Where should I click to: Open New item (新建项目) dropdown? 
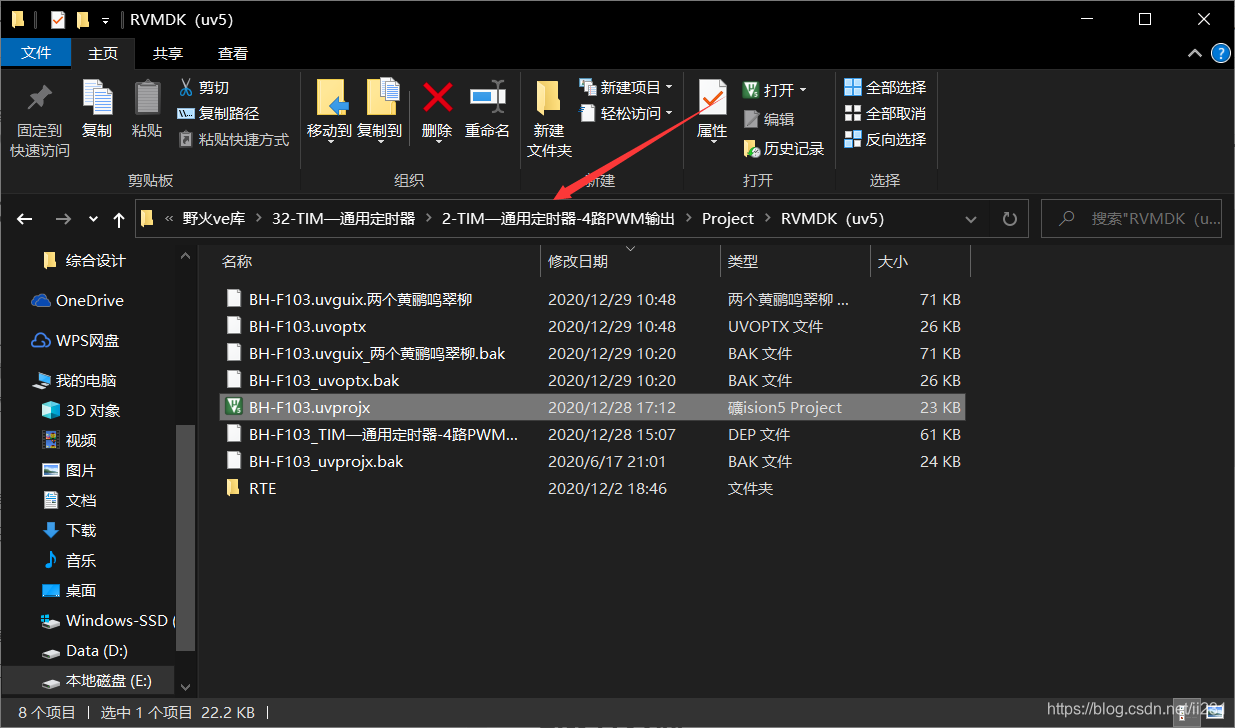pyautogui.click(x=626, y=88)
